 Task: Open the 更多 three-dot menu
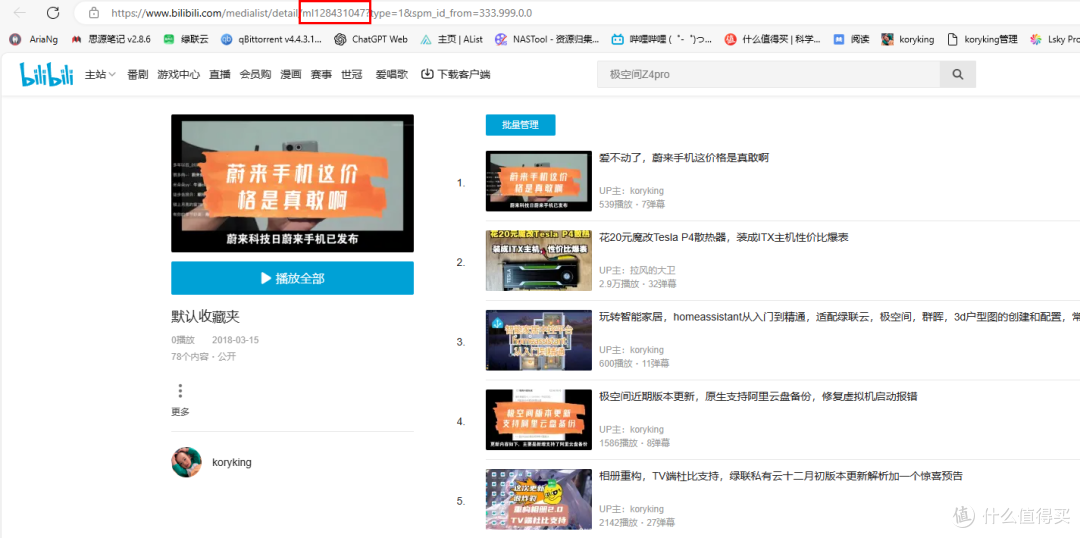click(x=180, y=391)
